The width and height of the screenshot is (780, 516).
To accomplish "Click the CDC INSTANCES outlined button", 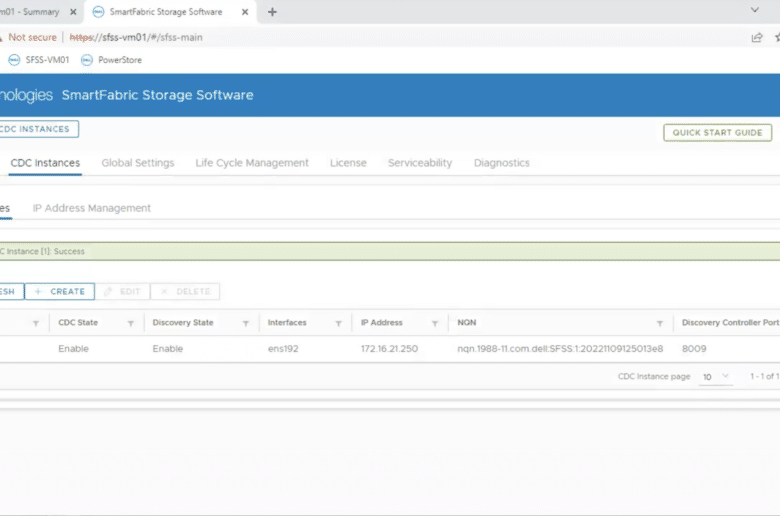I will pyautogui.click(x=38, y=129).
